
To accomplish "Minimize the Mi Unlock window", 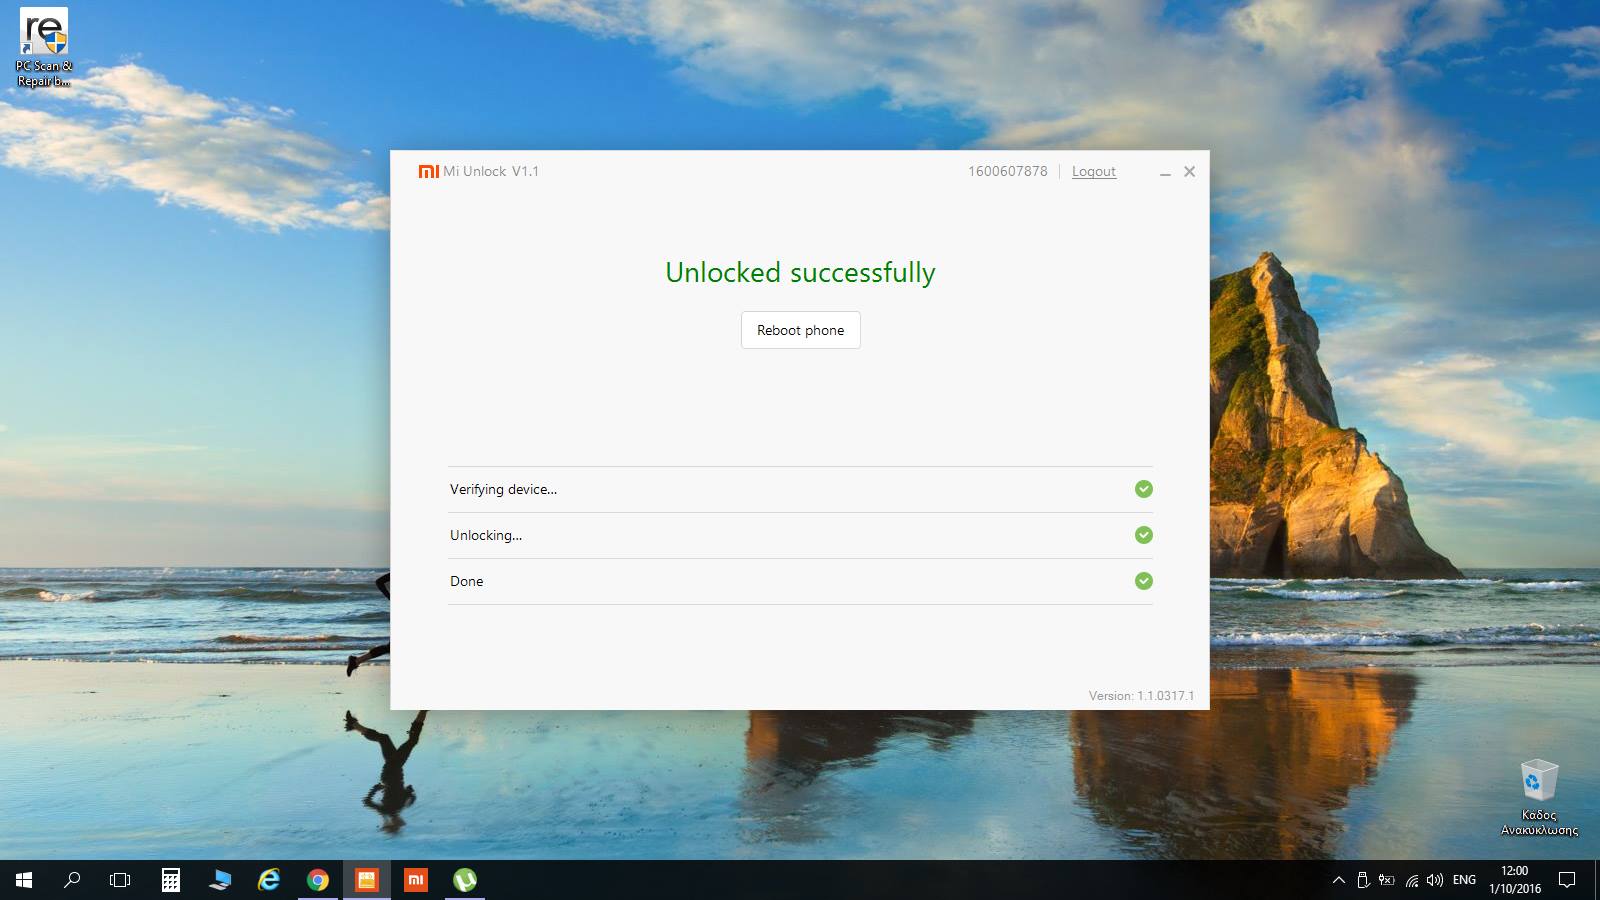I will [1165, 172].
